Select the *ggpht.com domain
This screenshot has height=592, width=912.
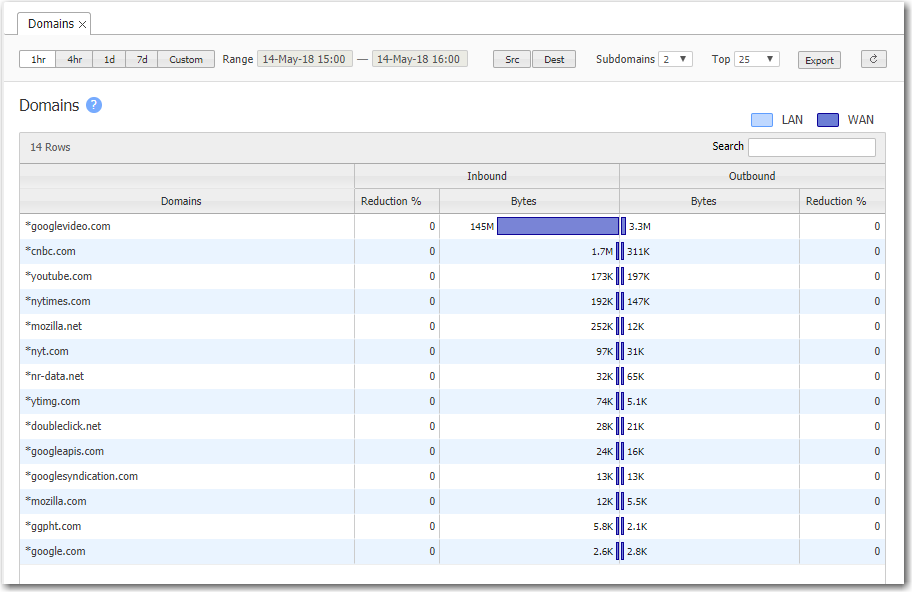[53, 526]
